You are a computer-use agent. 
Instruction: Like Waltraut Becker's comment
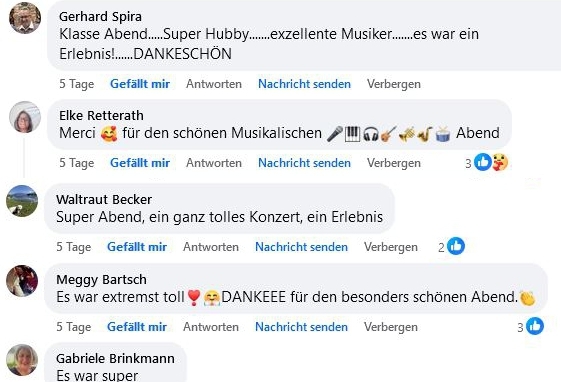click(137, 247)
